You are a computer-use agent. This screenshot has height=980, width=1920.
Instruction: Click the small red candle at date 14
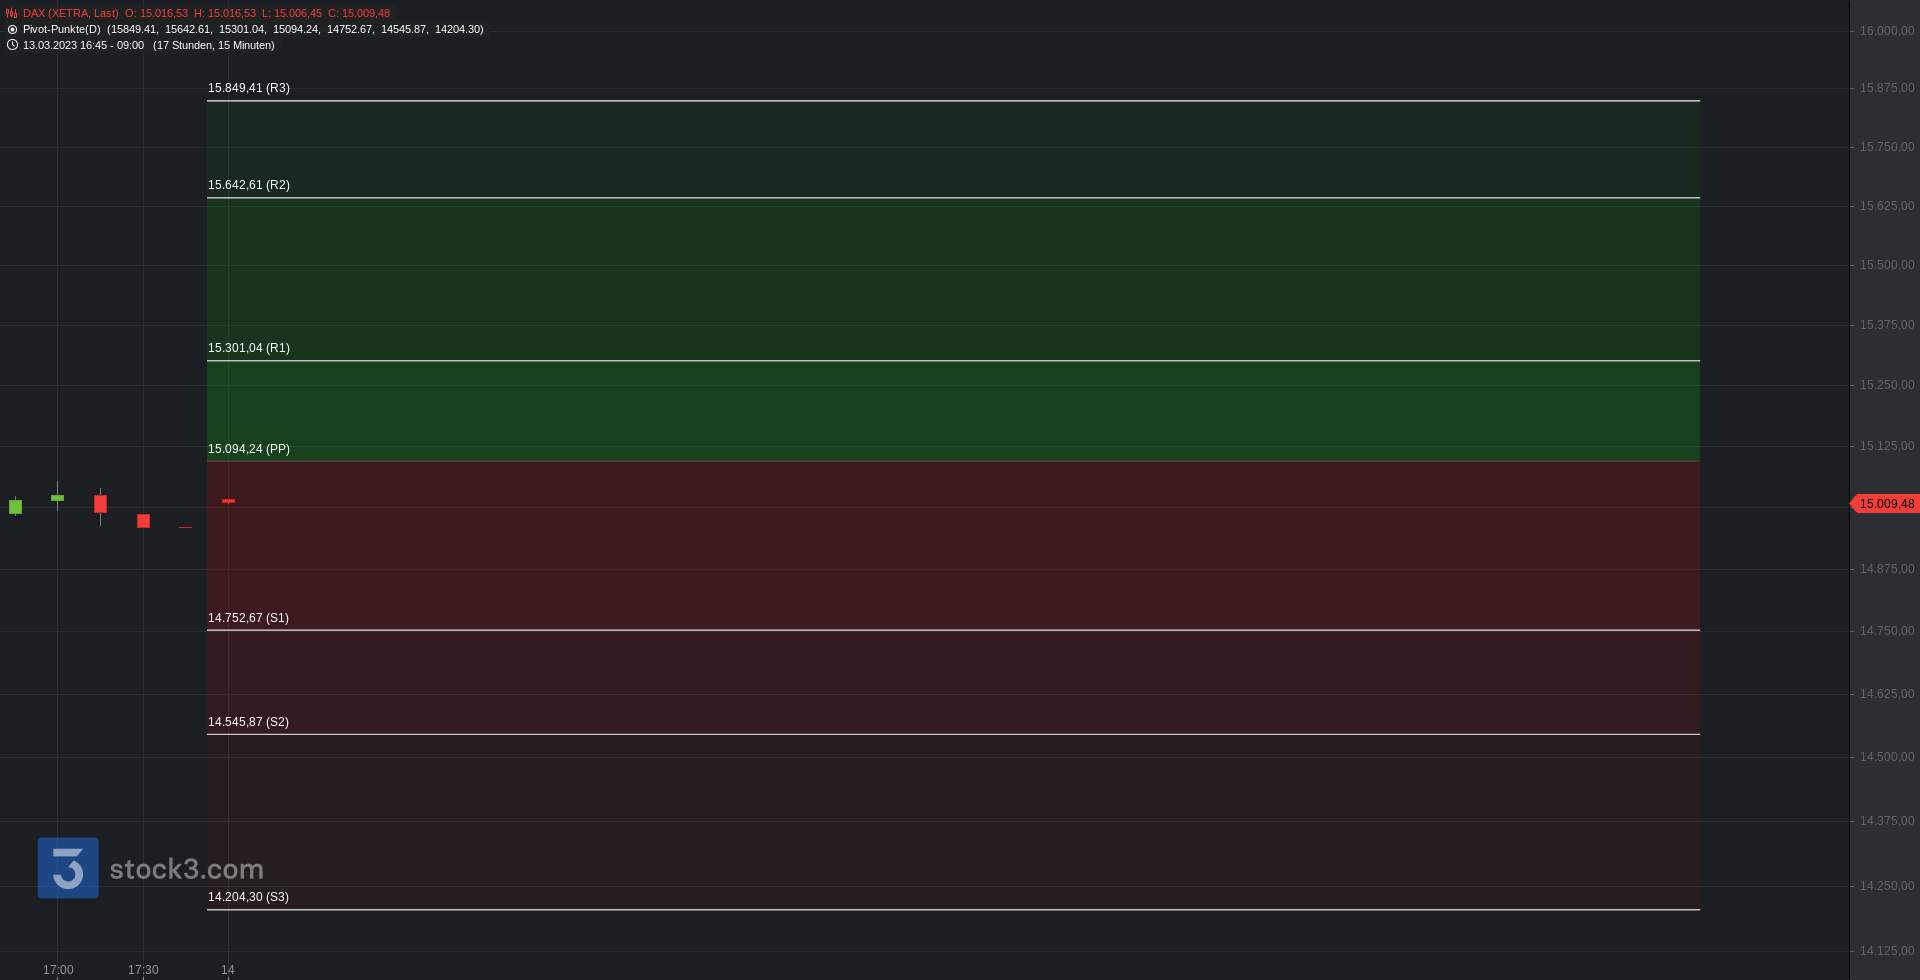tap(228, 501)
